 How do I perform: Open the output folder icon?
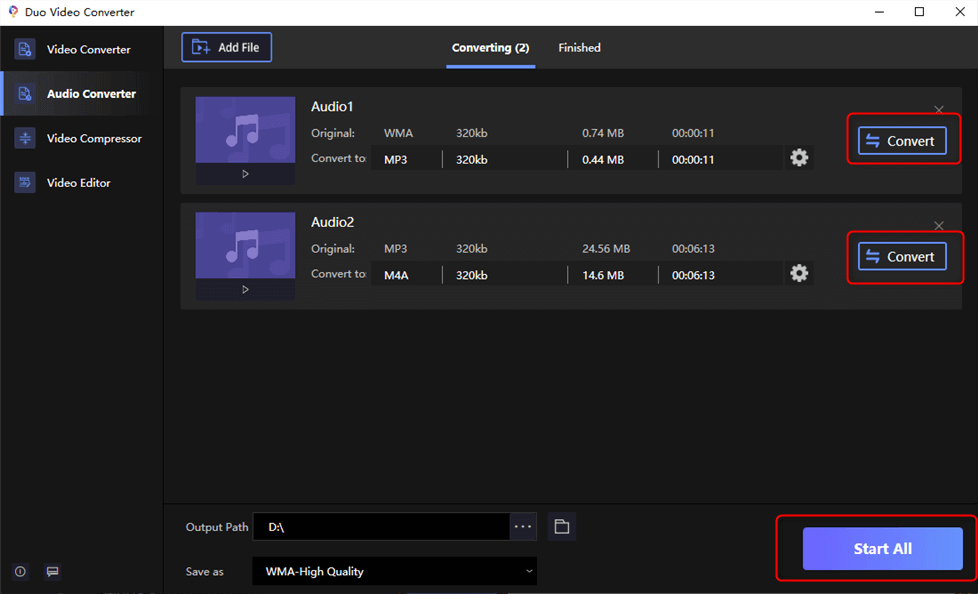(x=562, y=527)
